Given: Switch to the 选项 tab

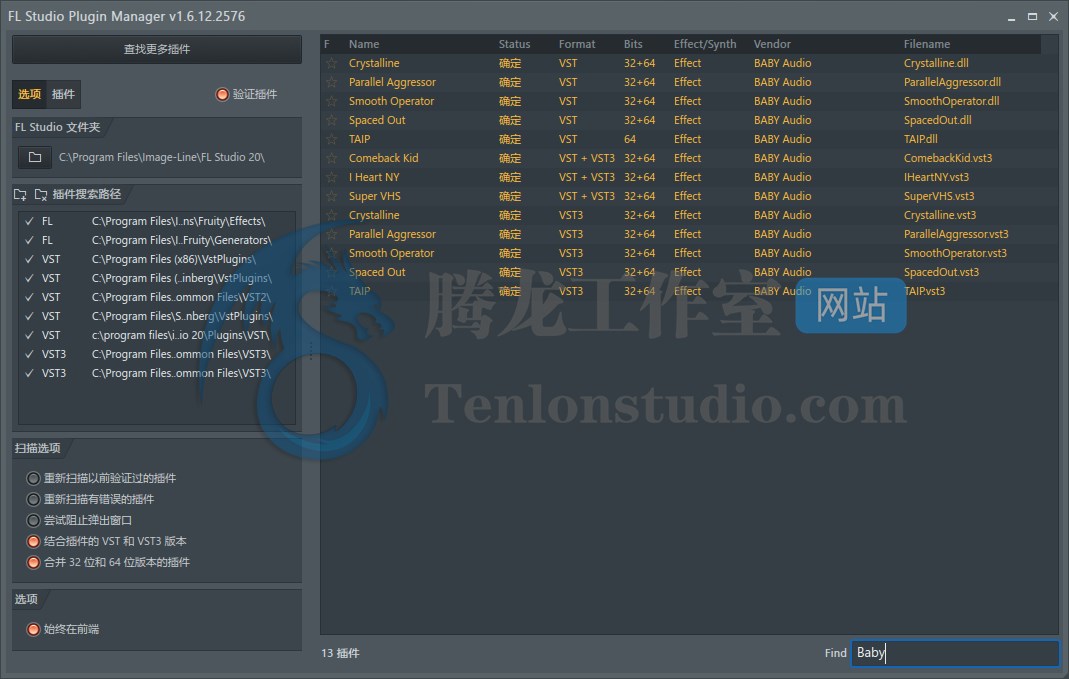Looking at the screenshot, I should click(29, 95).
